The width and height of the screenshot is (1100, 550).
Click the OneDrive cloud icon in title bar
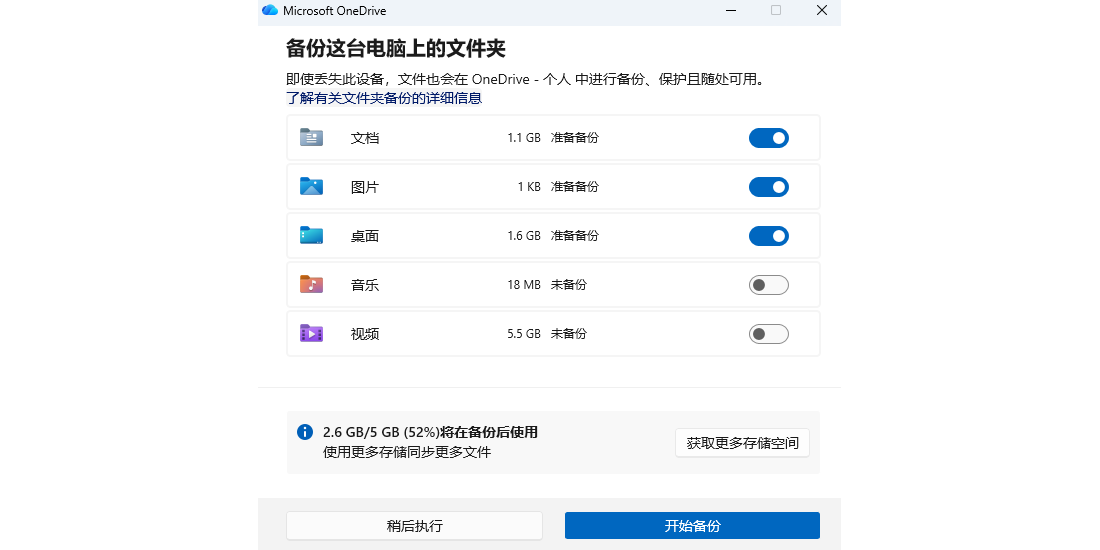coord(269,10)
